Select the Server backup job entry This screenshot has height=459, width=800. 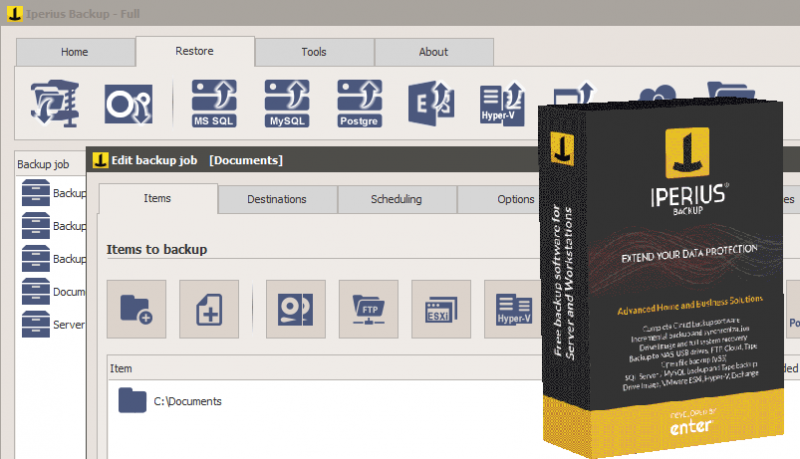[x=54, y=325]
